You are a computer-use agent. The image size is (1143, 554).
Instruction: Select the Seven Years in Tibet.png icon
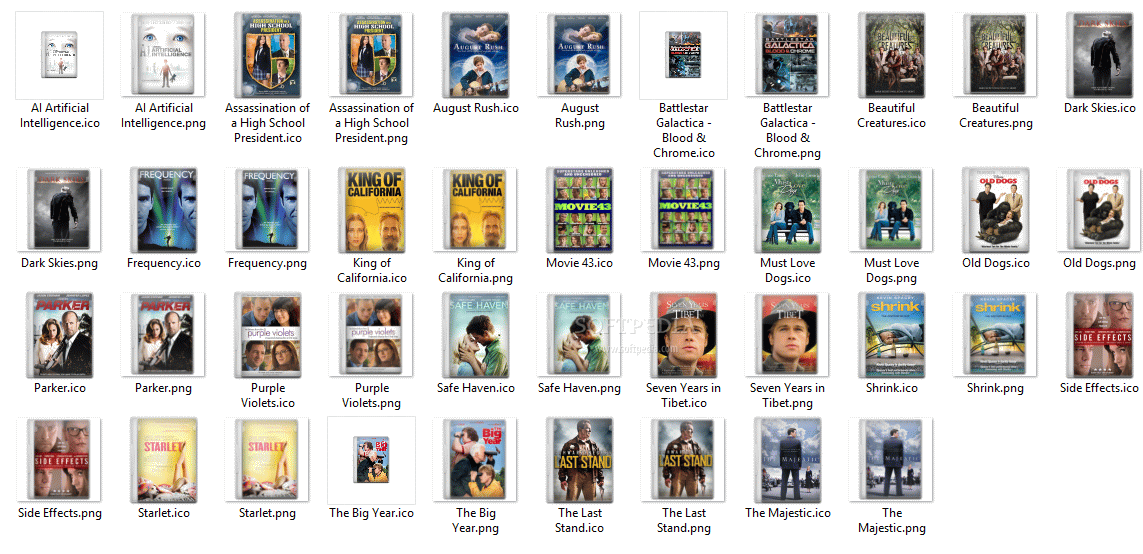tap(787, 335)
